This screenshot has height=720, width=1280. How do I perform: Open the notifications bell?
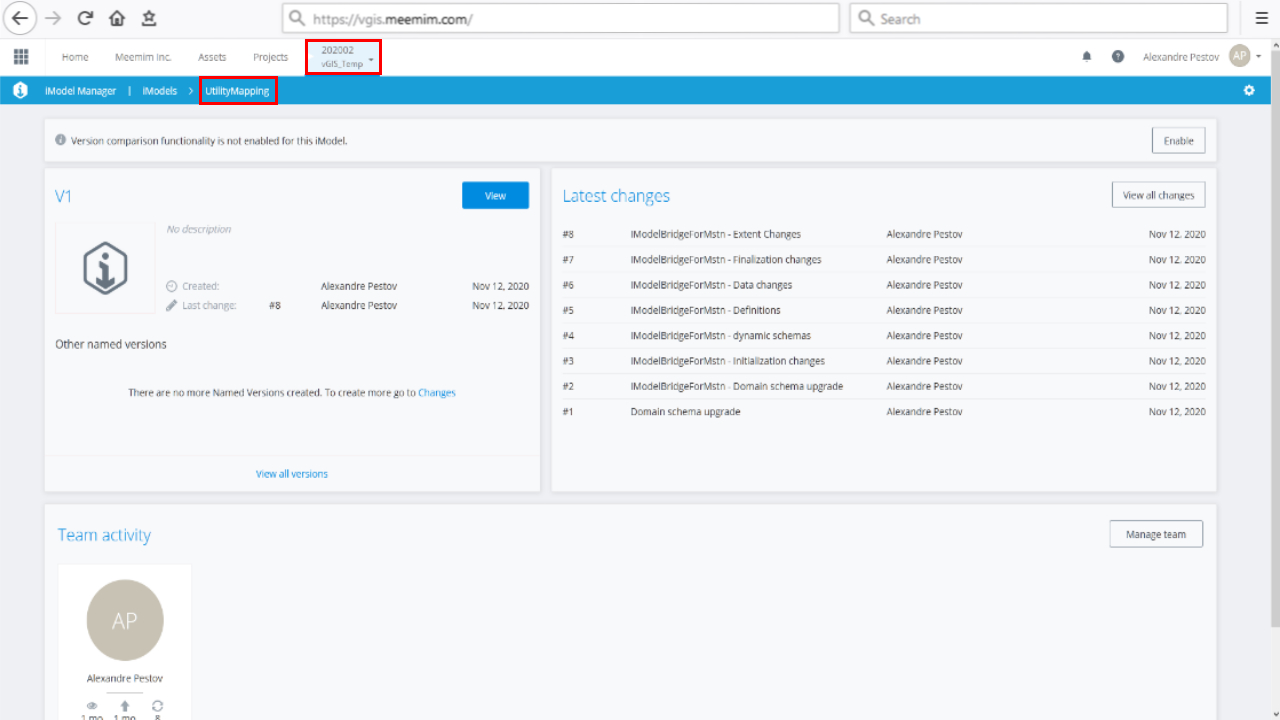click(1087, 57)
